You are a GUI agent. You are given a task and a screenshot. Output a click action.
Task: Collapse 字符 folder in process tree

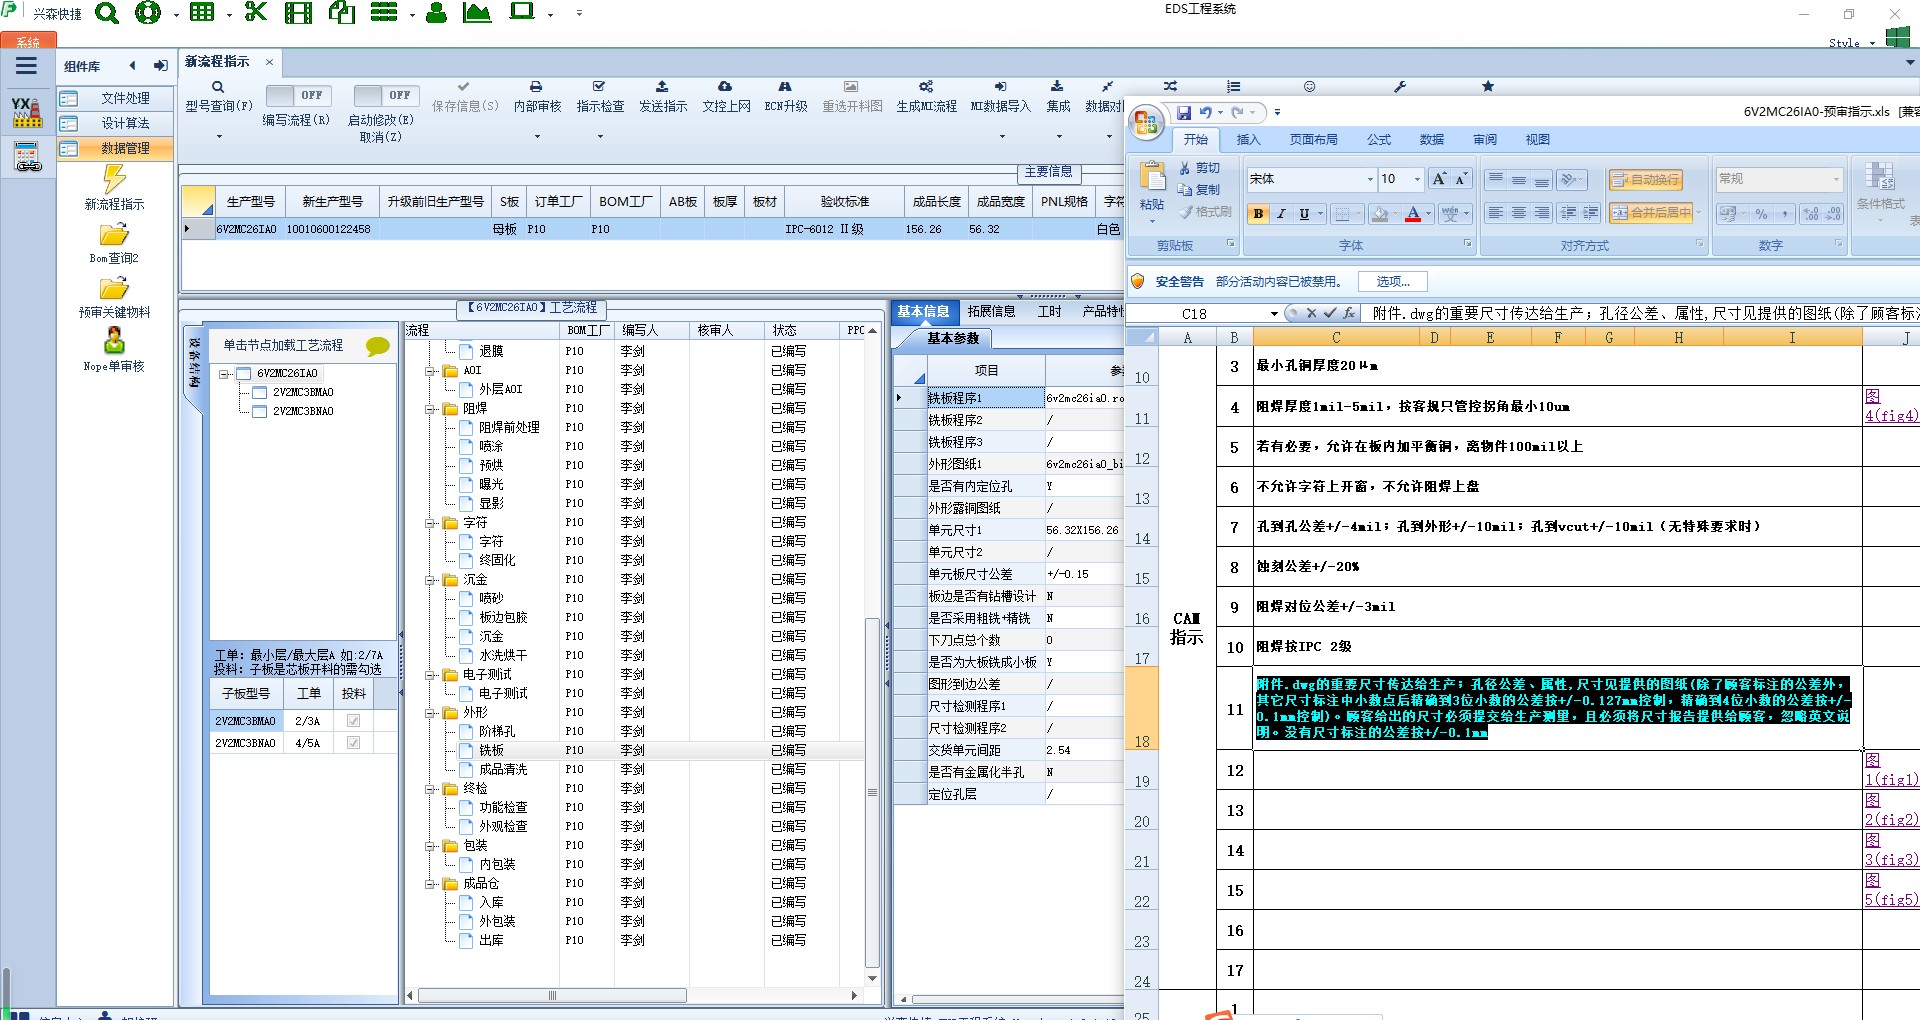click(x=430, y=523)
